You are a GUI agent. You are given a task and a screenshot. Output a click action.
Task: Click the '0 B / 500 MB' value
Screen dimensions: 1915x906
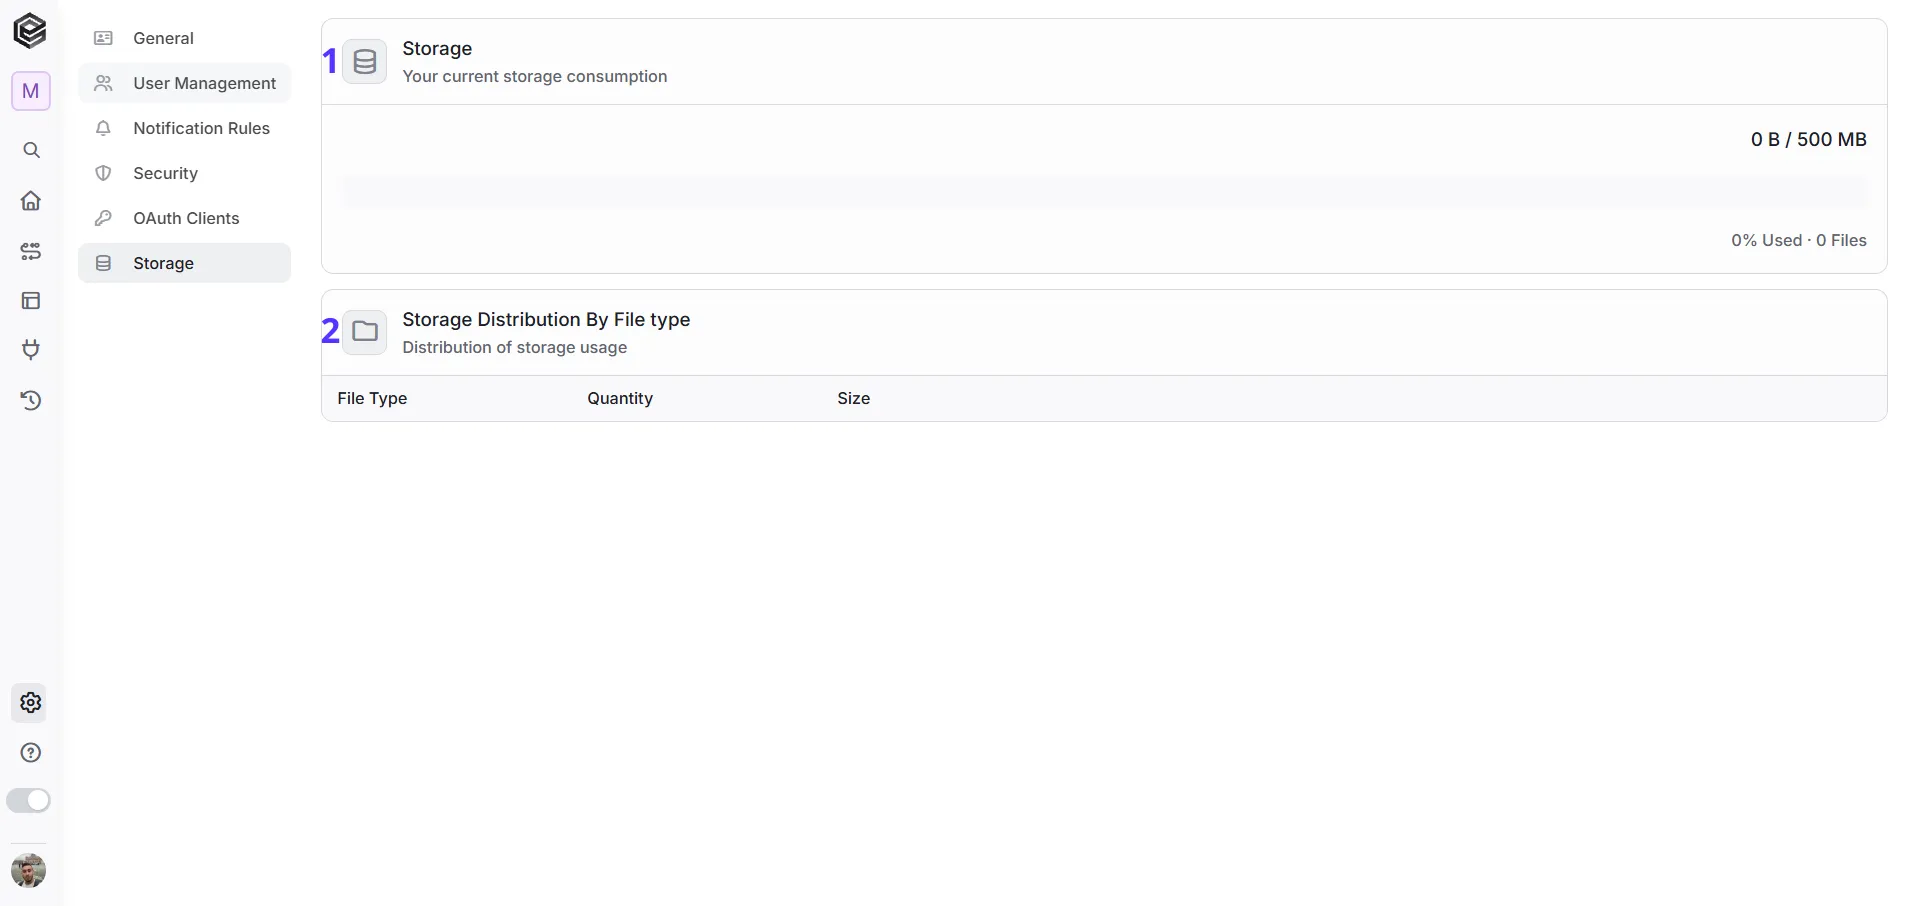click(x=1808, y=140)
